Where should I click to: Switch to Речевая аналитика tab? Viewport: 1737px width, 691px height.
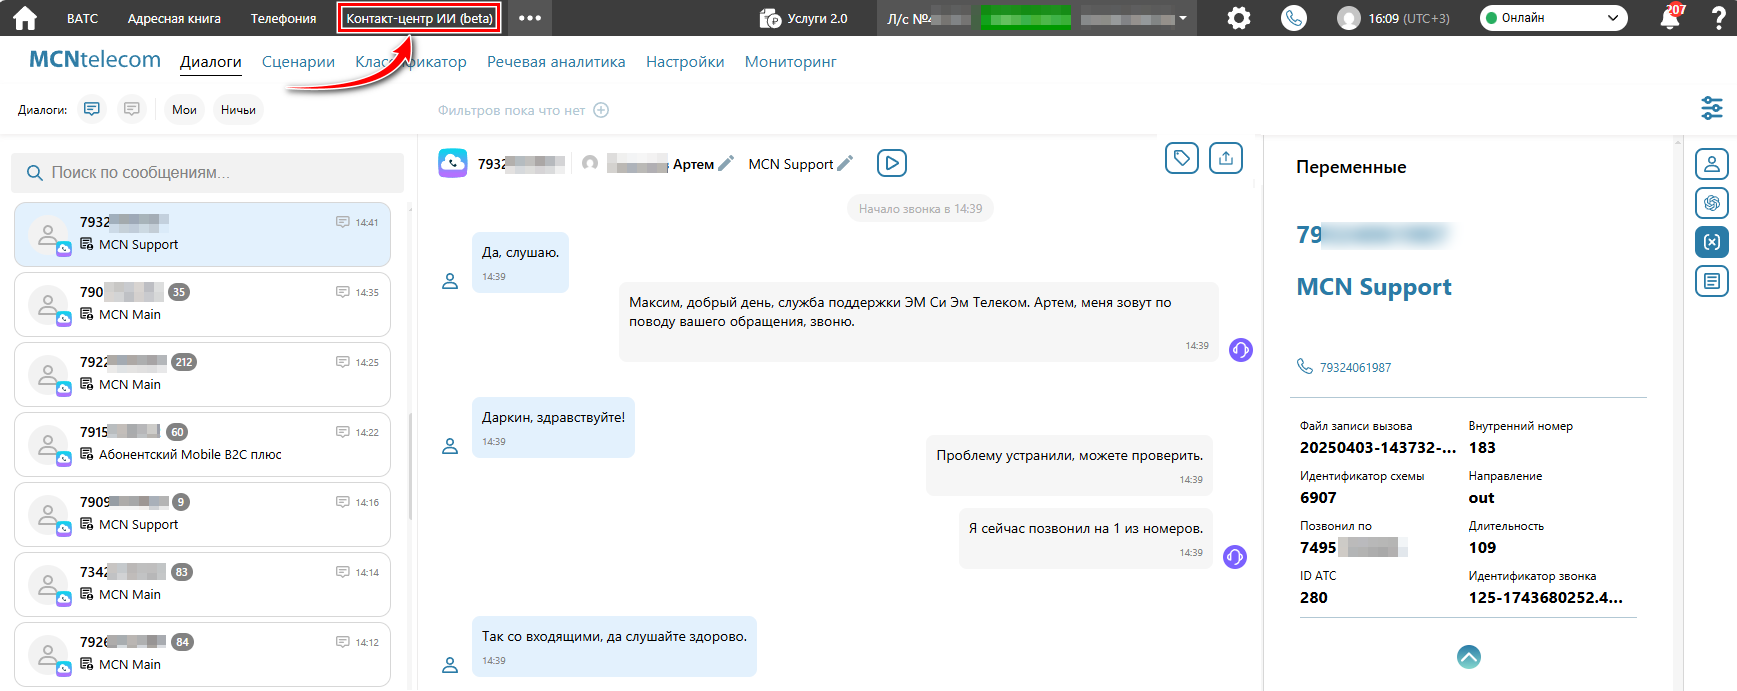556,61
